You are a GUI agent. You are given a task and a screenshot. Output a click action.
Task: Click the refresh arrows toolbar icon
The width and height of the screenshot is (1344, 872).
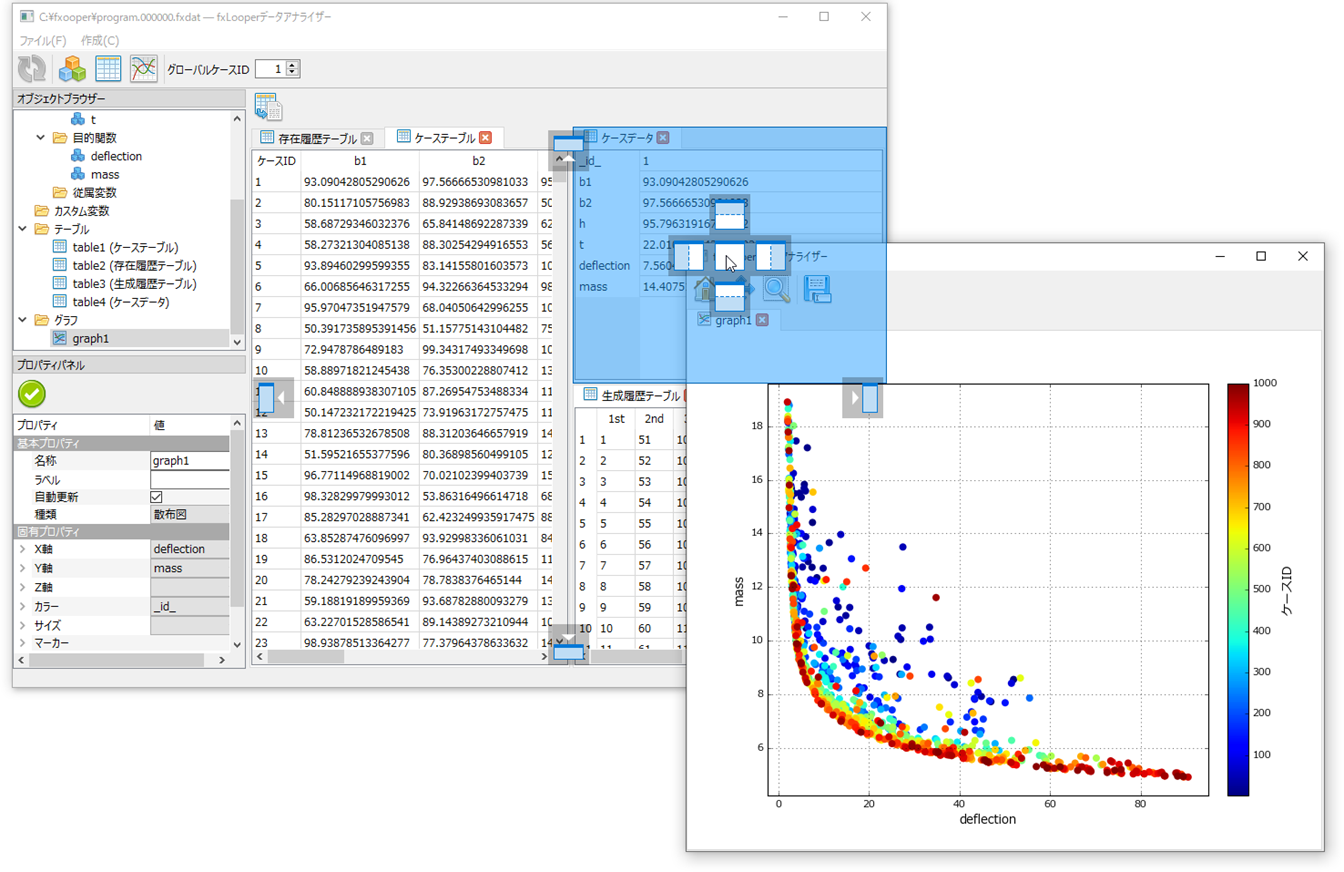coord(32,68)
